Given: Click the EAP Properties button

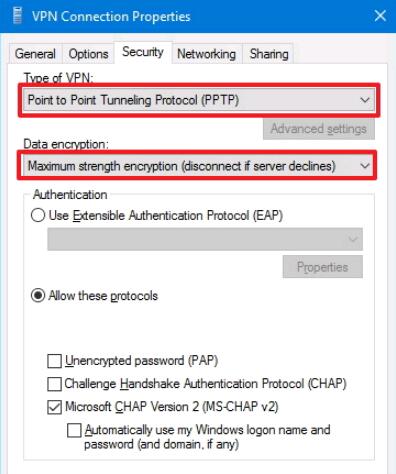Looking at the screenshot, I should [x=322, y=267].
